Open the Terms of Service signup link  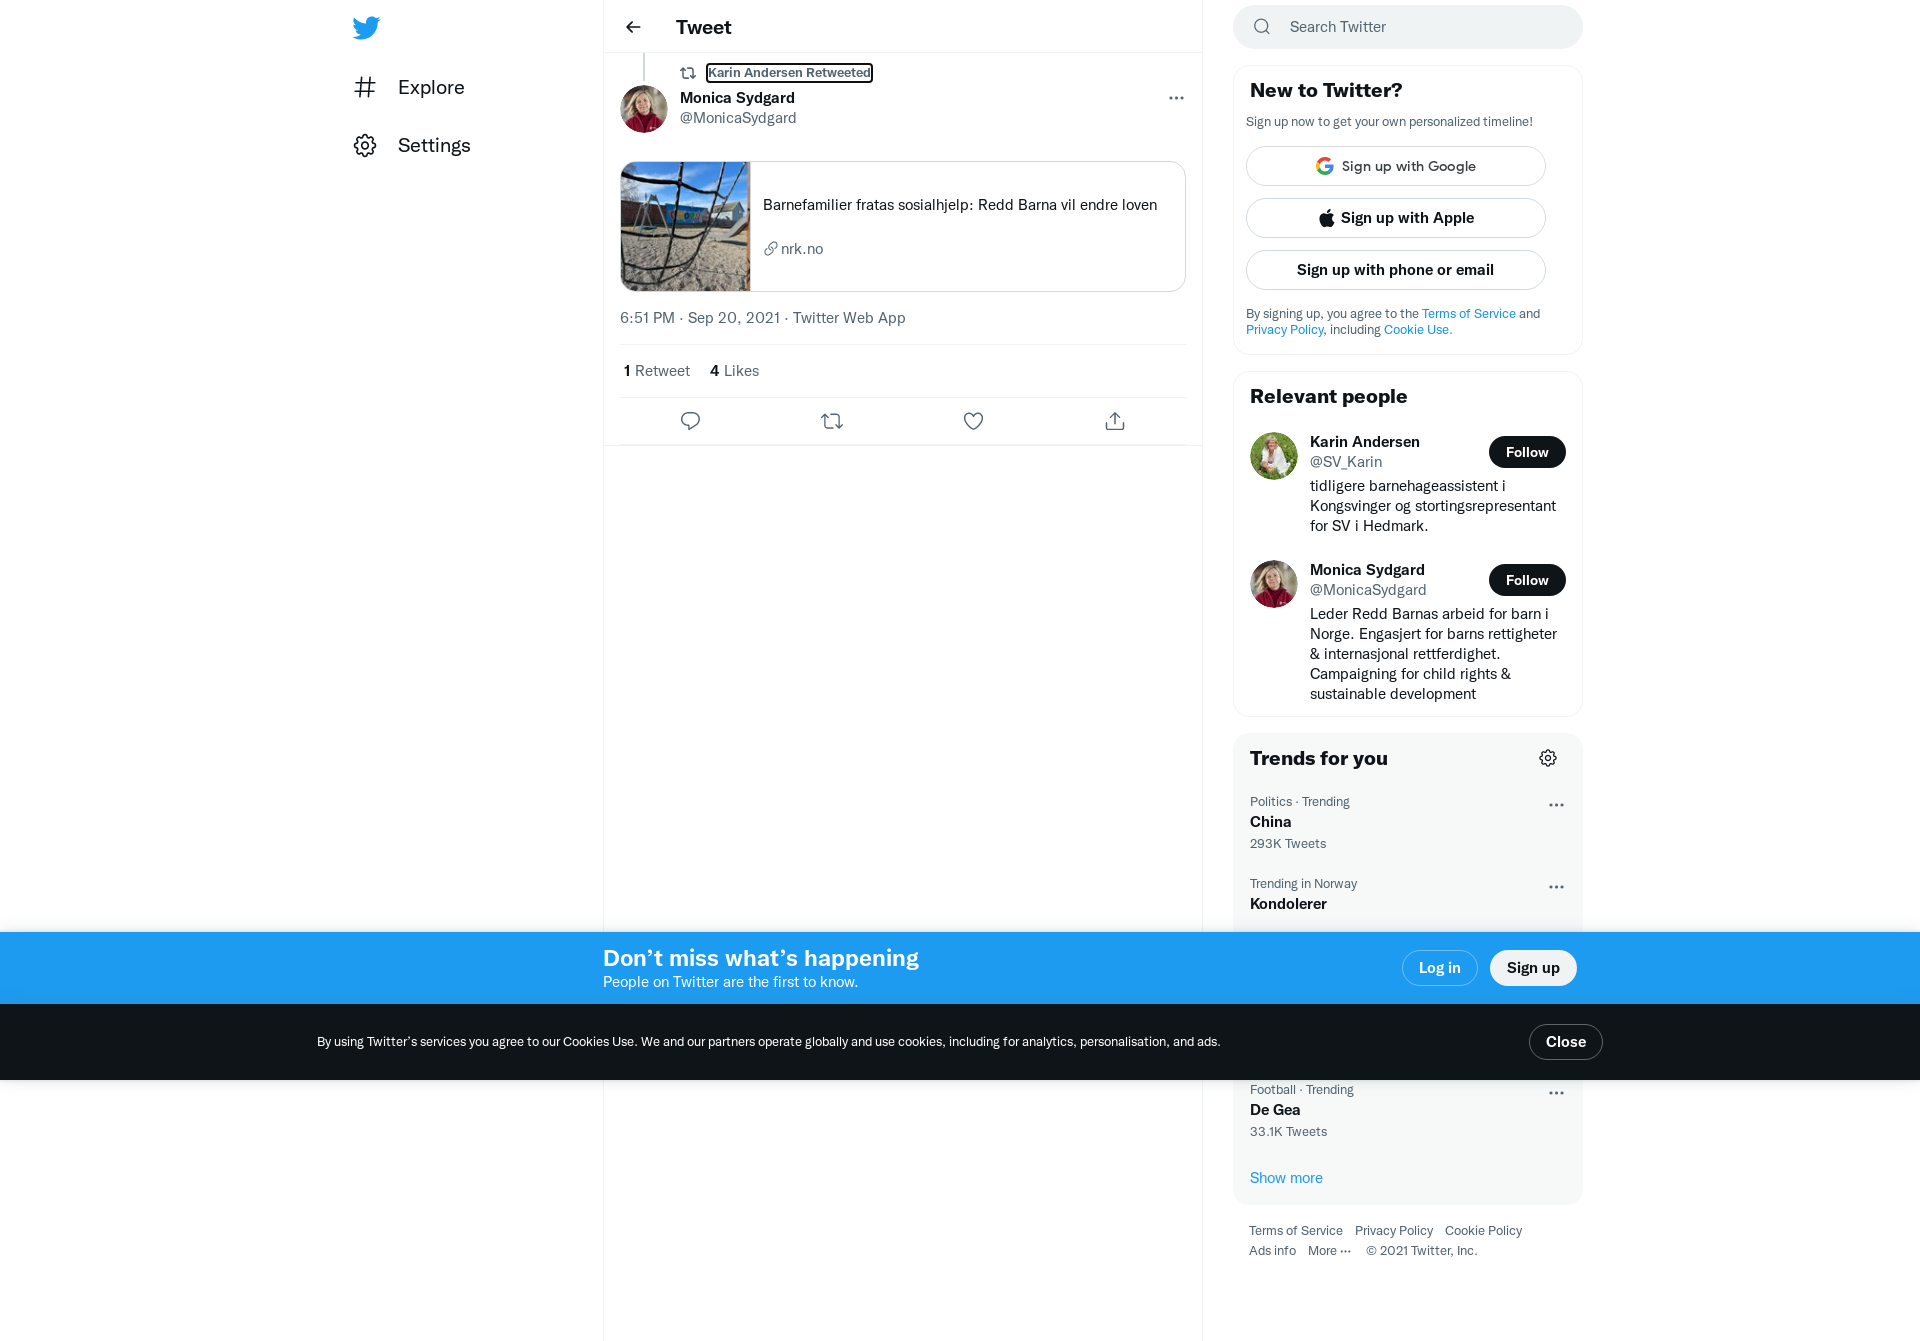click(1469, 314)
